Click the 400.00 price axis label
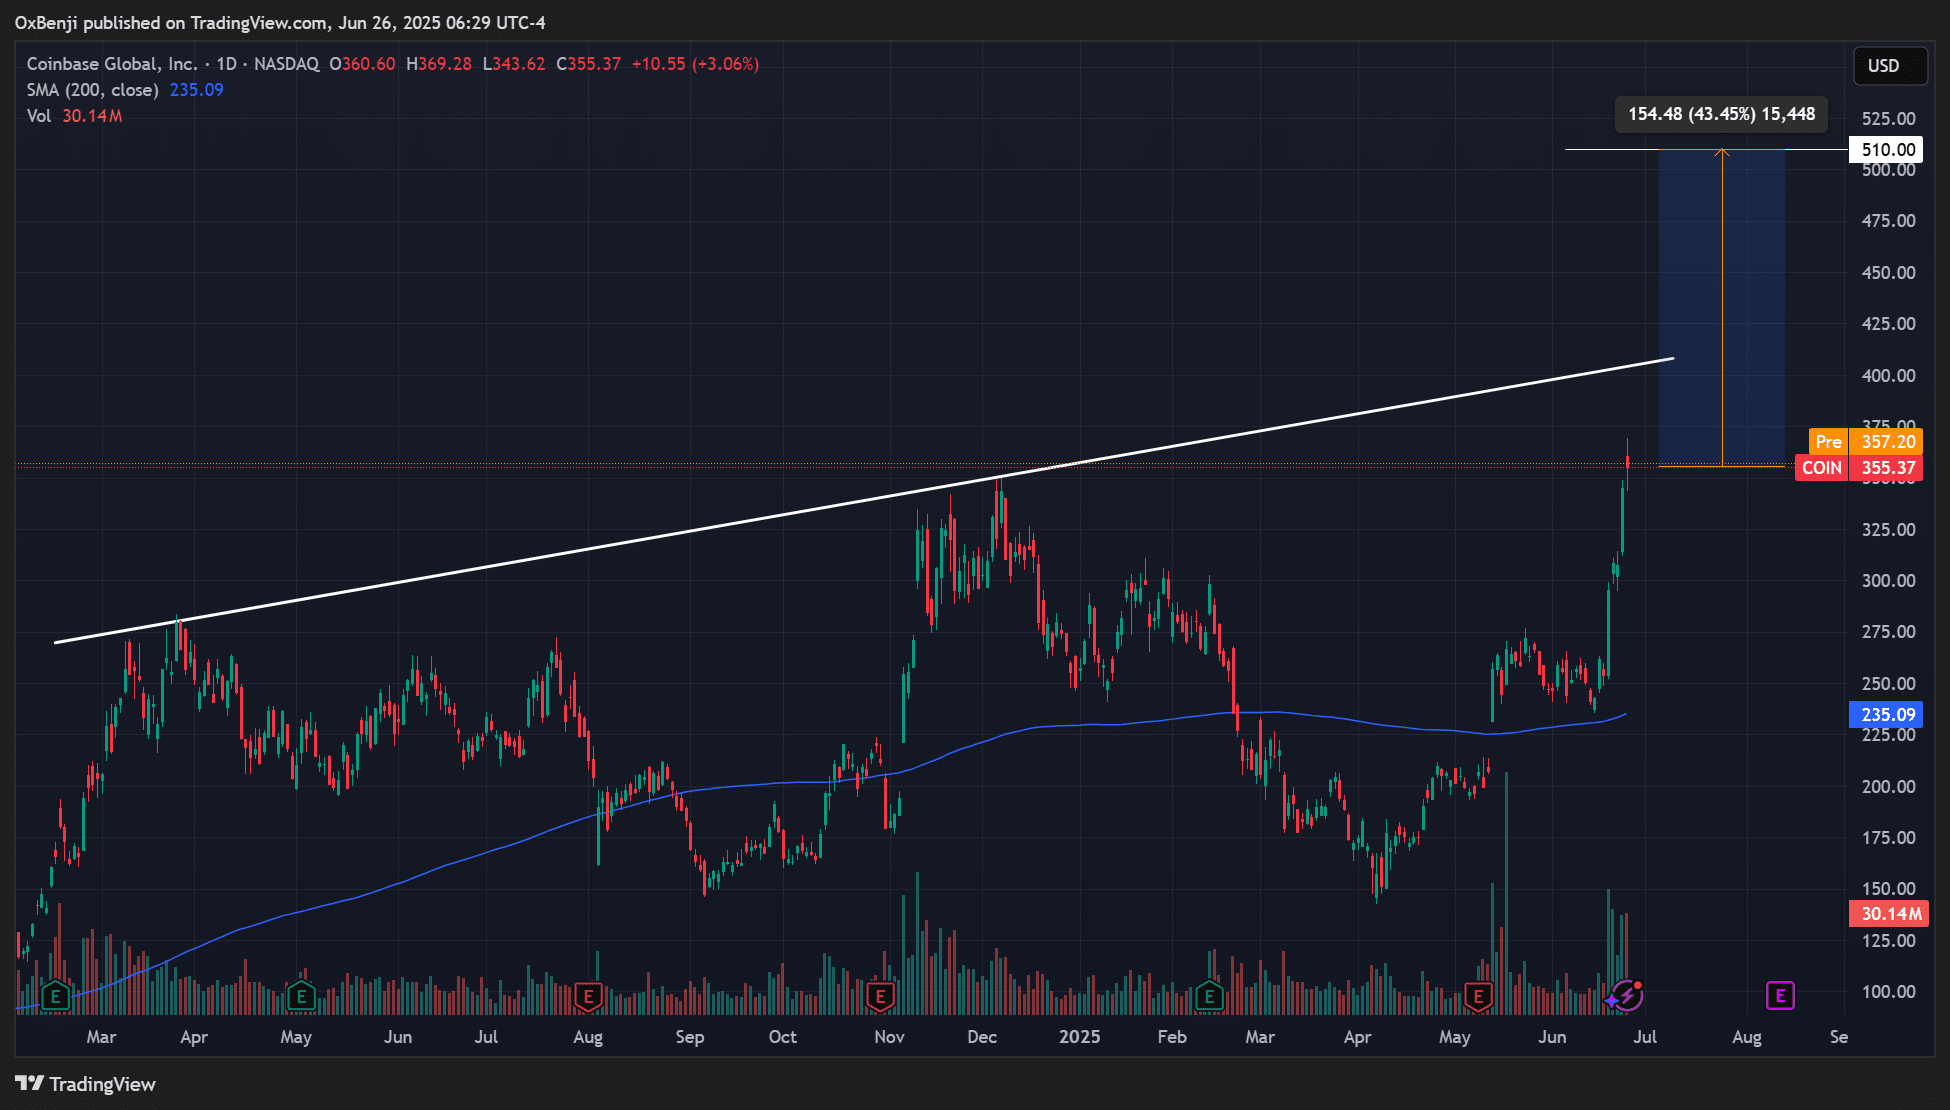 [1888, 376]
